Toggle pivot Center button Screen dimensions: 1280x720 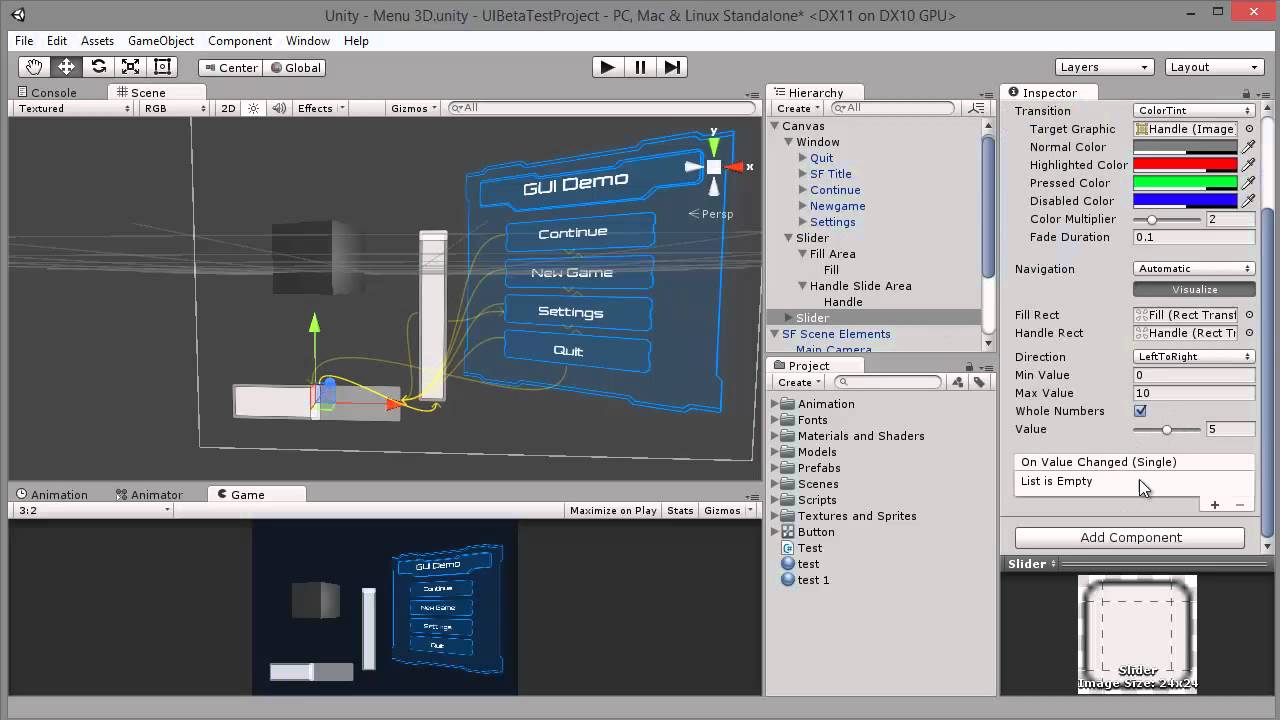coord(229,68)
